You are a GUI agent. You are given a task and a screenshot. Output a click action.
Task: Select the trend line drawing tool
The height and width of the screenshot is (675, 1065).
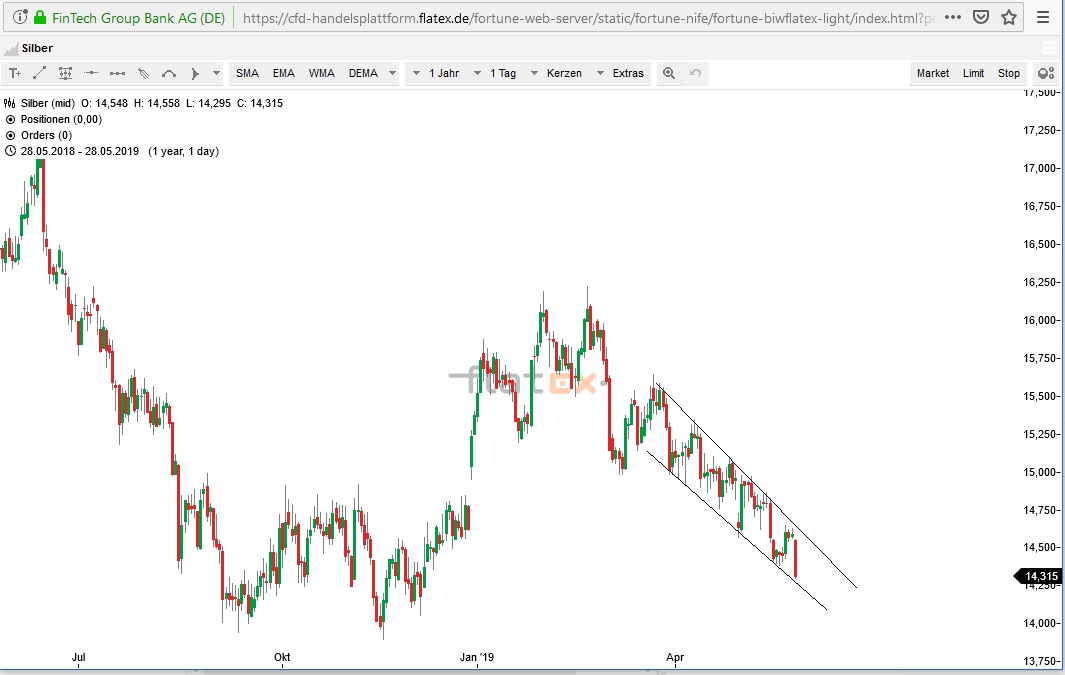coord(39,73)
